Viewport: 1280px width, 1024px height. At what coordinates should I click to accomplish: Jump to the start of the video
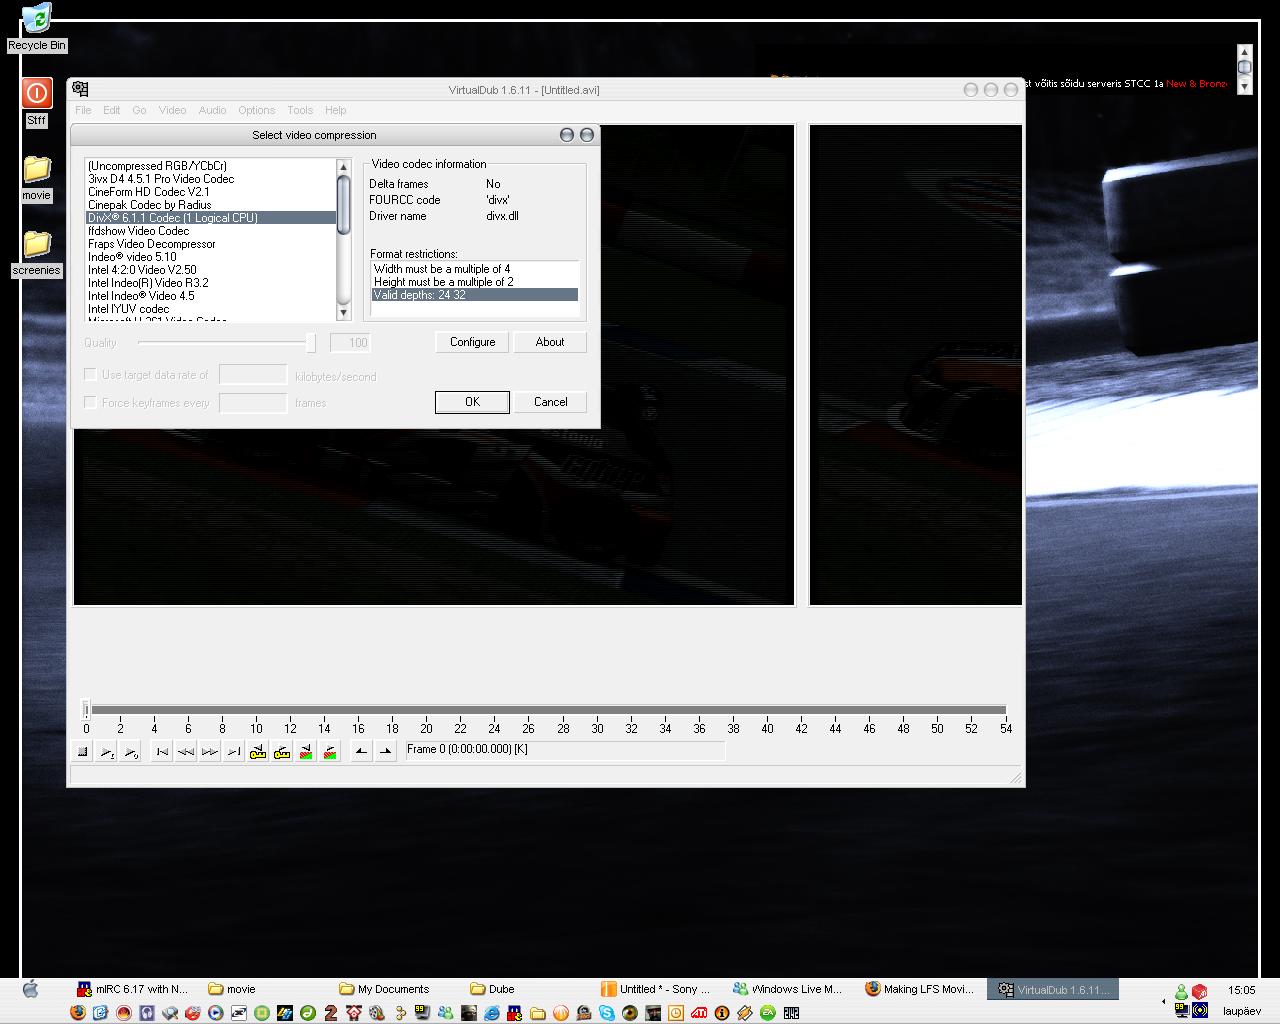162,751
